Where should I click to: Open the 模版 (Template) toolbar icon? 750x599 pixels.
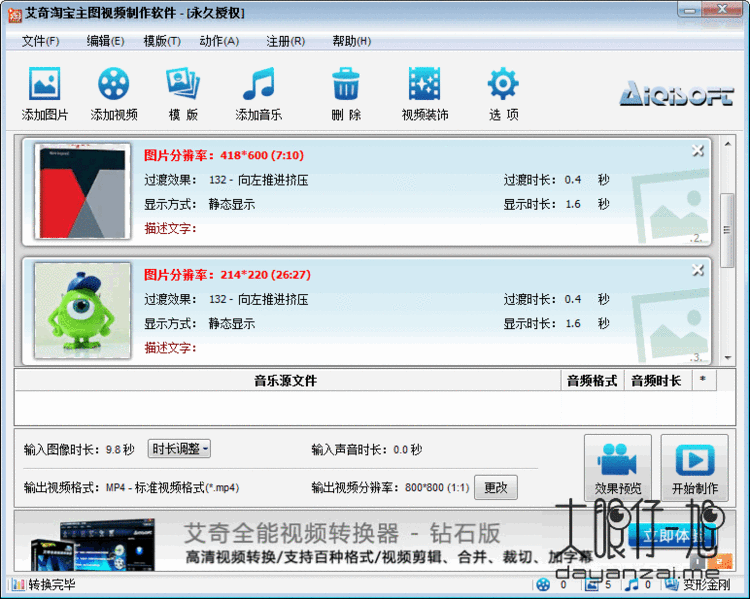[183, 84]
